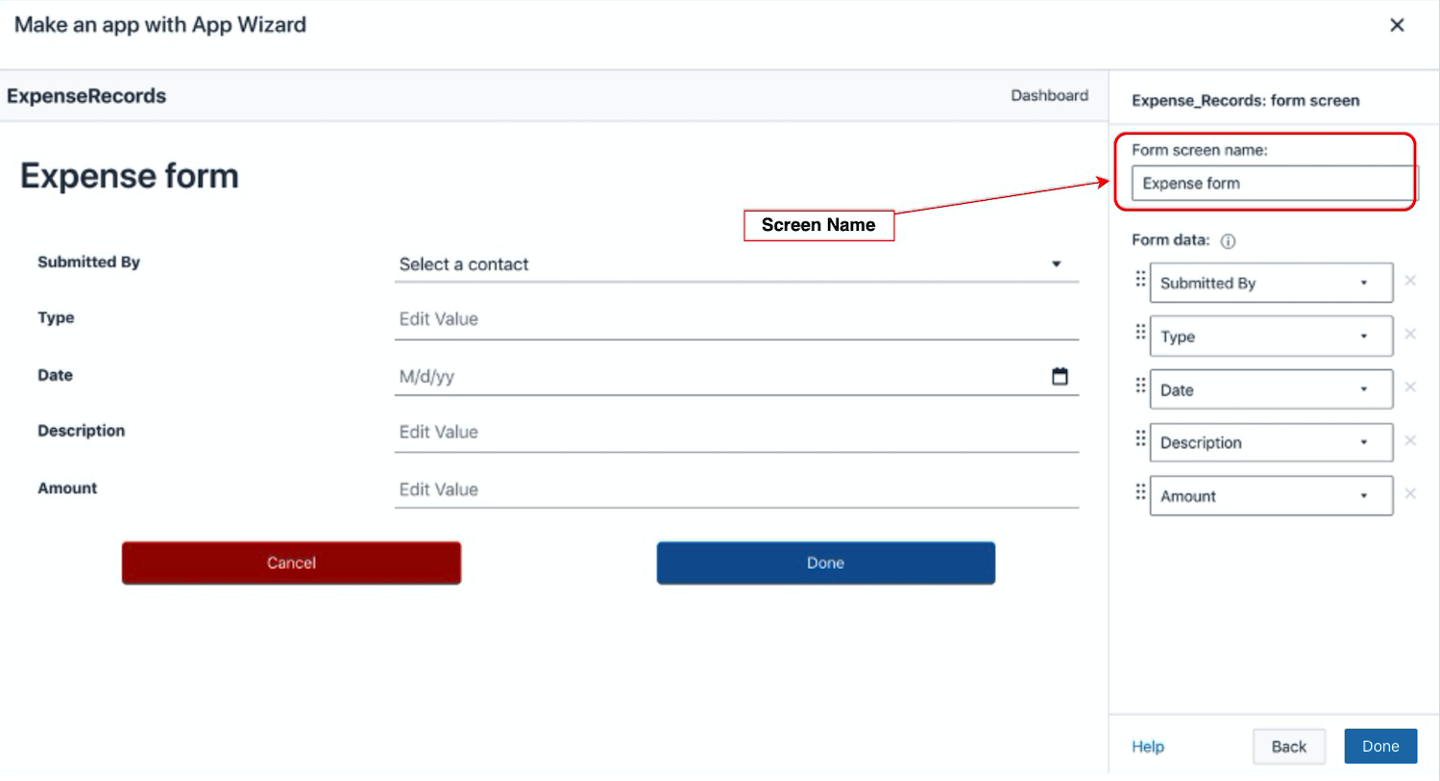Open the Select a contact dropdown
This screenshot has width=1440, height=781.
736,264
